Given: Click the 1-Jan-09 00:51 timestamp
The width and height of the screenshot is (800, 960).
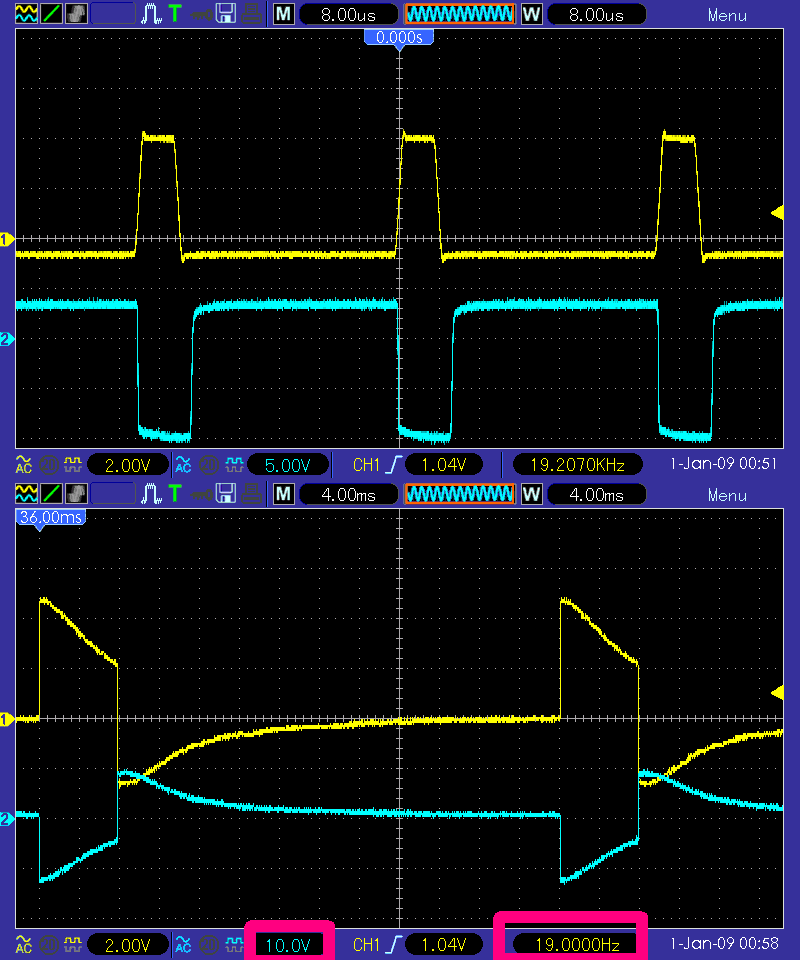Looking at the screenshot, I should [x=723, y=464].
